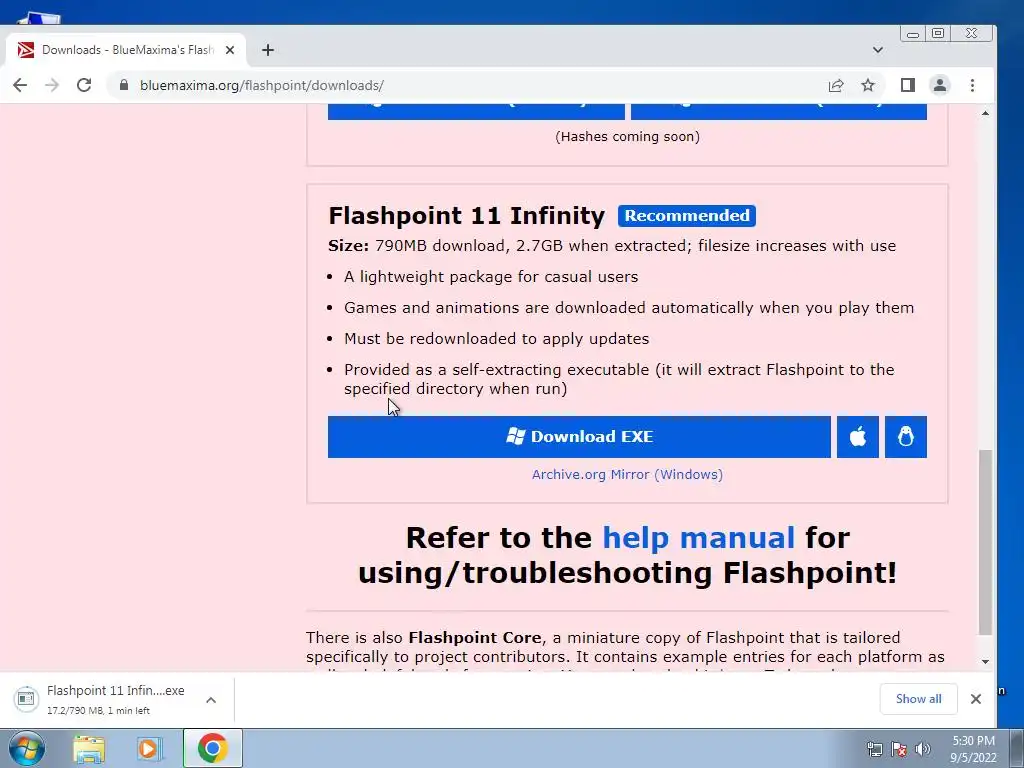Click the 'Size: 790MB download' line
This screenshot has width=1024, height=768.
click(612, 246)
